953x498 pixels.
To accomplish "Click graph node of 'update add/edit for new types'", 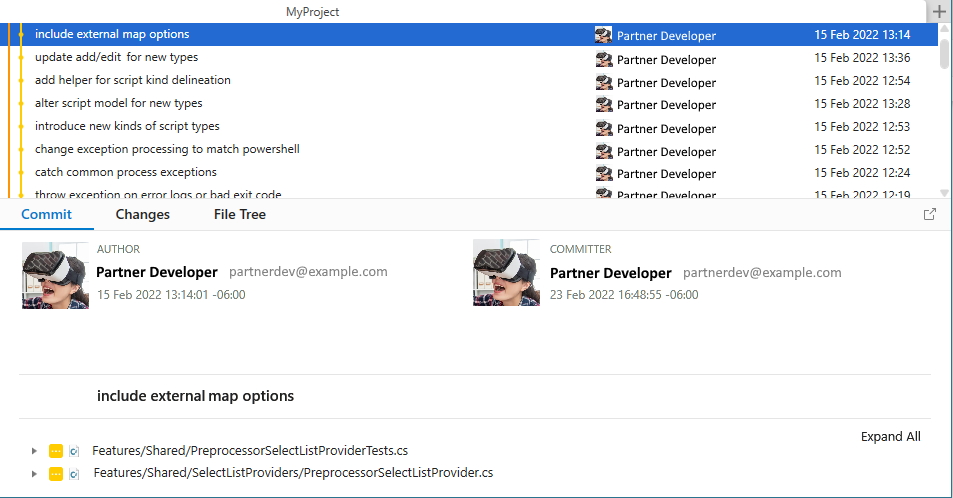I will point(21,57).
